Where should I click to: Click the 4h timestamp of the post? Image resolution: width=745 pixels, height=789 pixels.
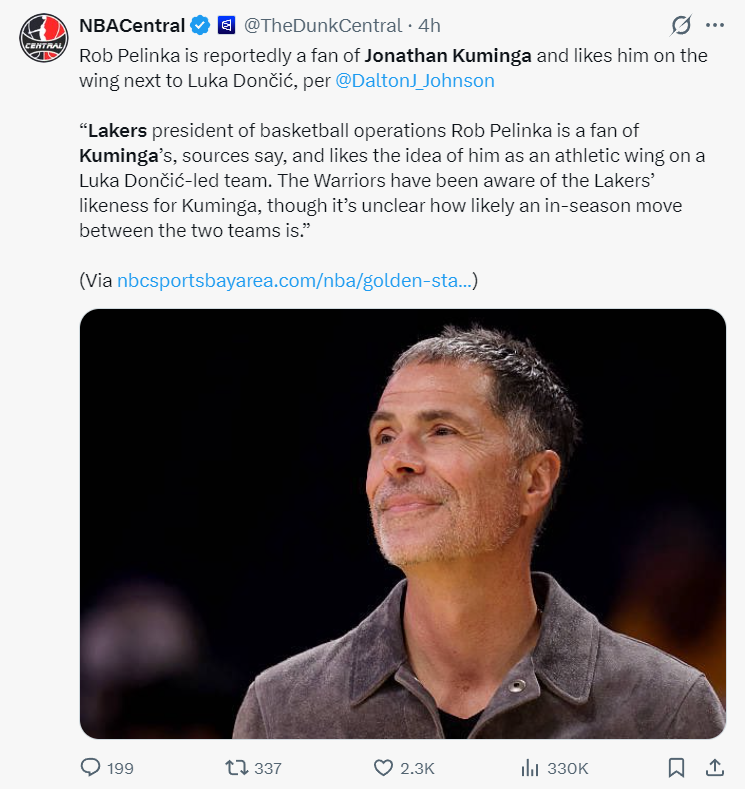(x=429, y=25)
